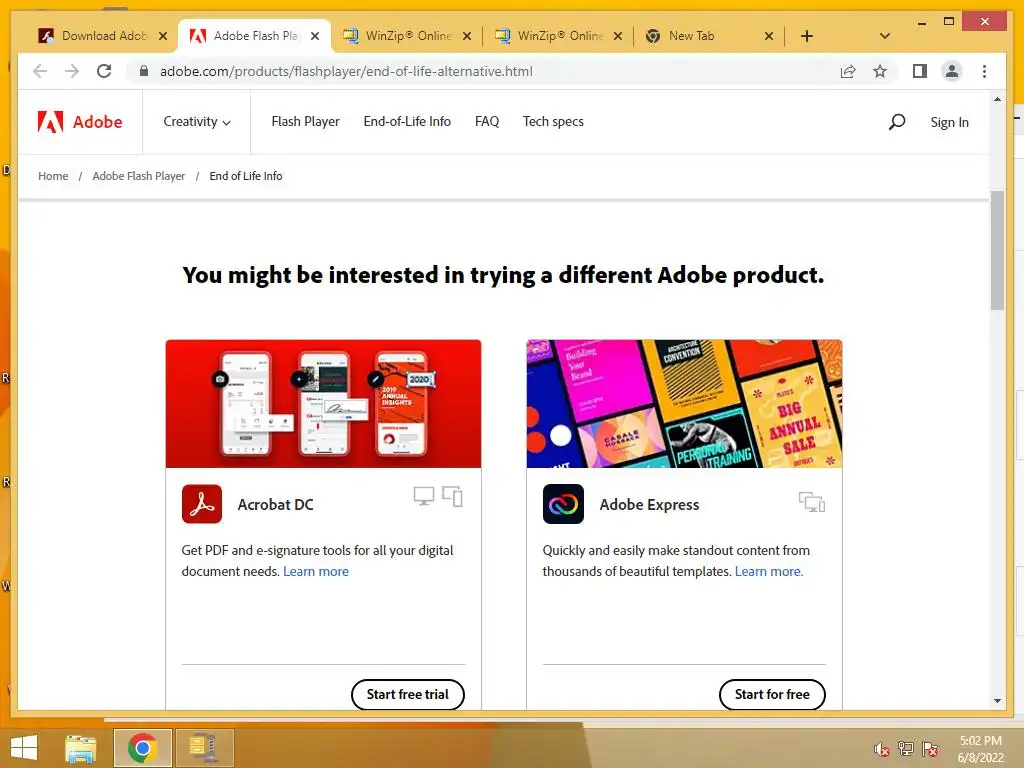Expand the Creativity dropdown menu
1024x768 pixels.
[x=197, y=121]
